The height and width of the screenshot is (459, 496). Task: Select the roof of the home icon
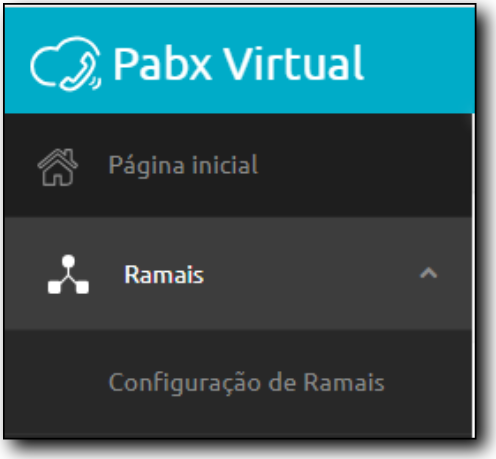58,158
